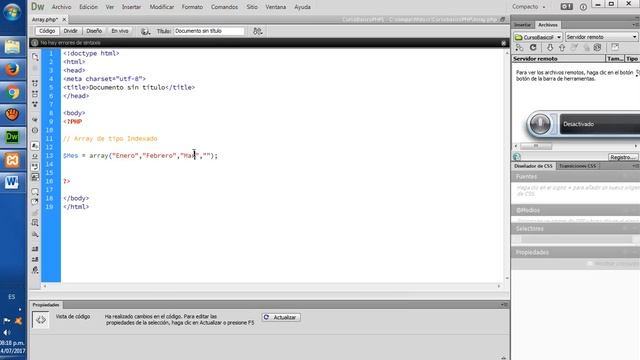Viewport: 640px width, 360px height.
Task: Open Servidor remoto view dropdown
Action: click(x=602, y=37)
